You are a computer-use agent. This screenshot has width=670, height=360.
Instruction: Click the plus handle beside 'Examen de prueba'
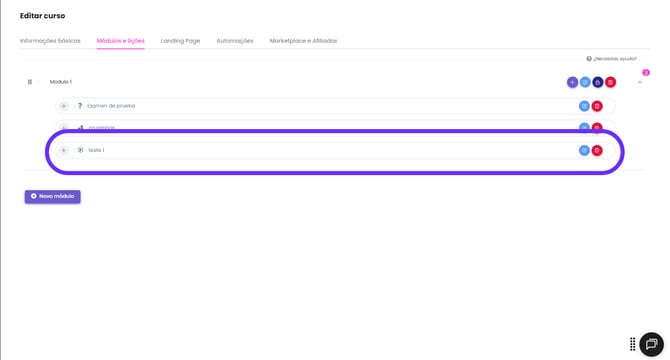tap(64, 106)
